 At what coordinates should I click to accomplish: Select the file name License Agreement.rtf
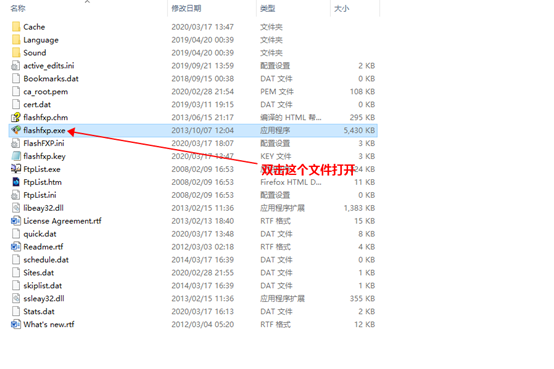(62, 221)
